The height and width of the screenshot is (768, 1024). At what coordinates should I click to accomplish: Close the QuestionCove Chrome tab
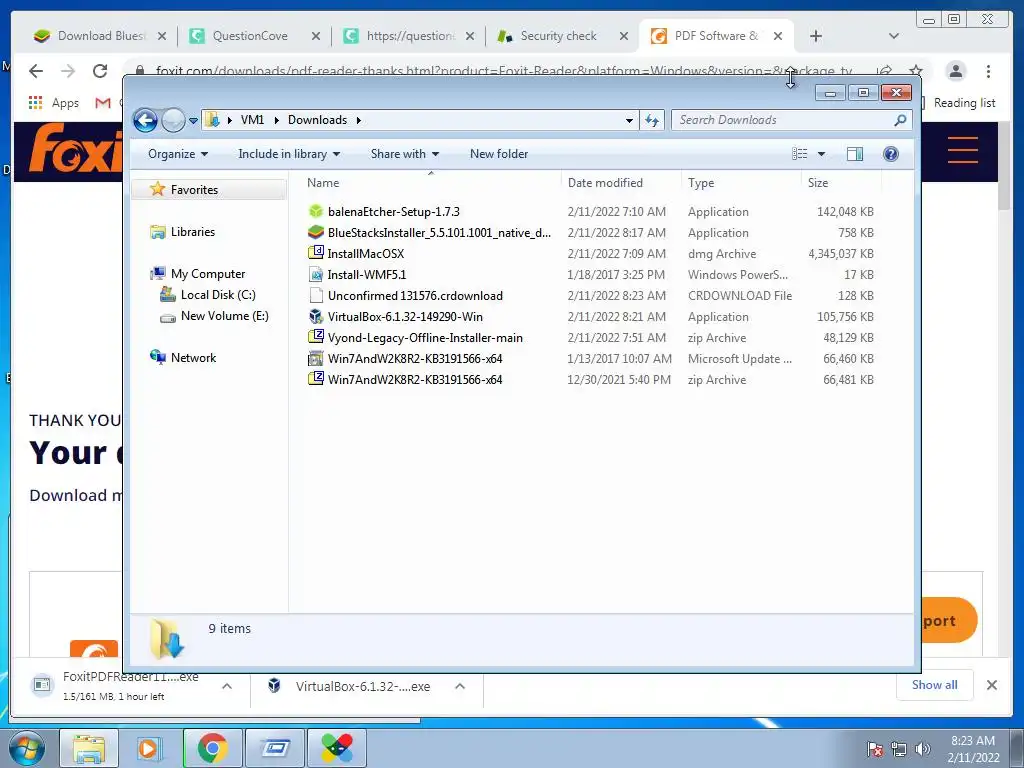click(316, 36)
